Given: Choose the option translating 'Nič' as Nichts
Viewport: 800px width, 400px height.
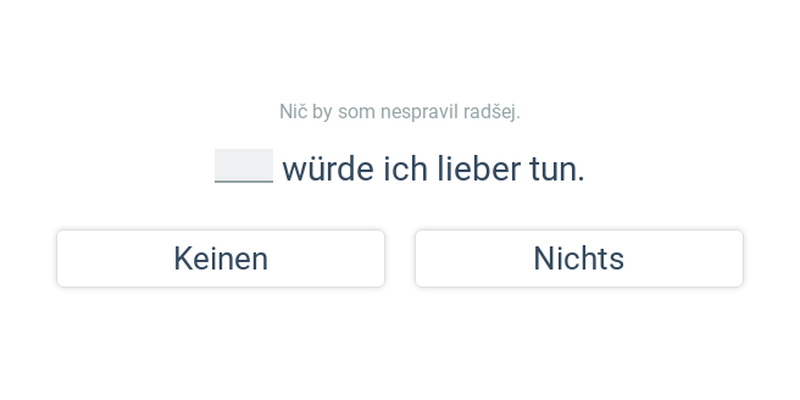Looking at the screenshot, I should coord(579,259).
